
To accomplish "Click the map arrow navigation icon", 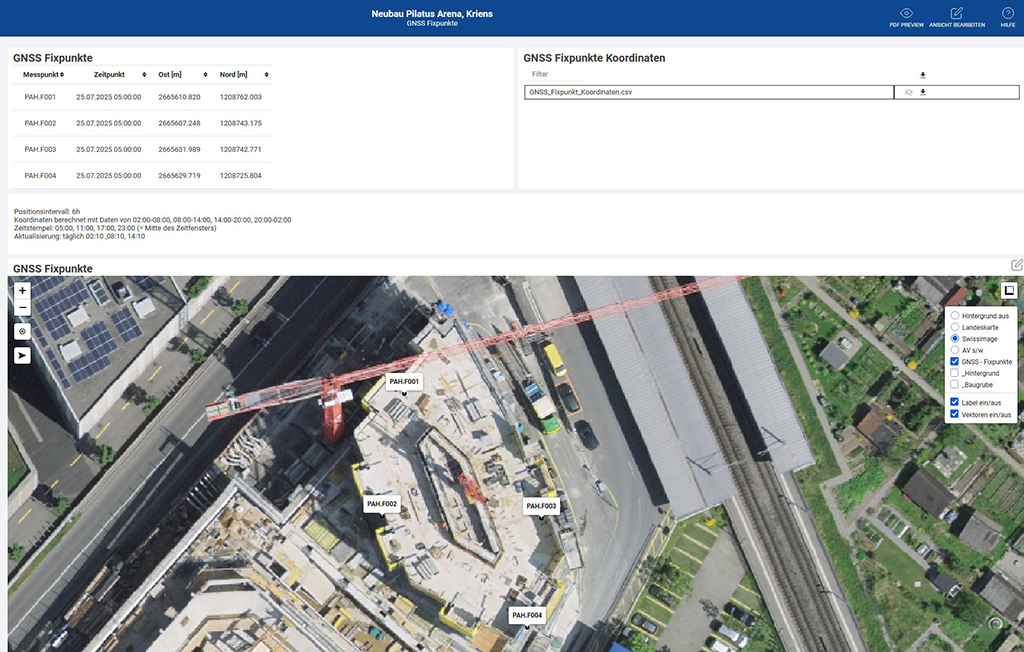I will tap(22, 354).
